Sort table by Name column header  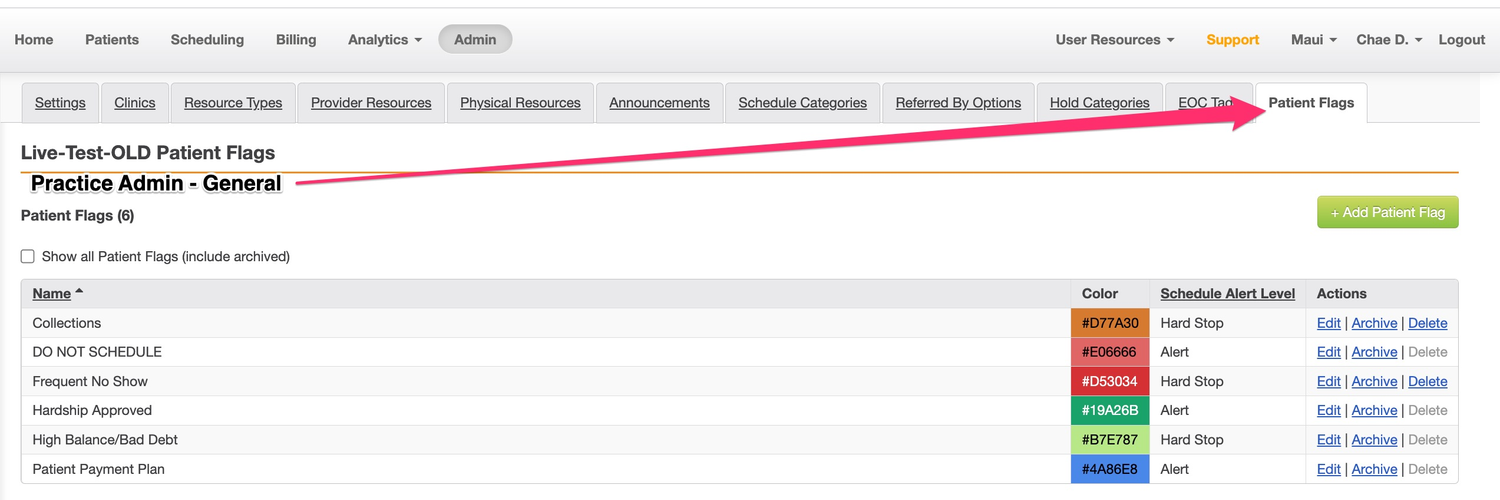coord(52,293)
